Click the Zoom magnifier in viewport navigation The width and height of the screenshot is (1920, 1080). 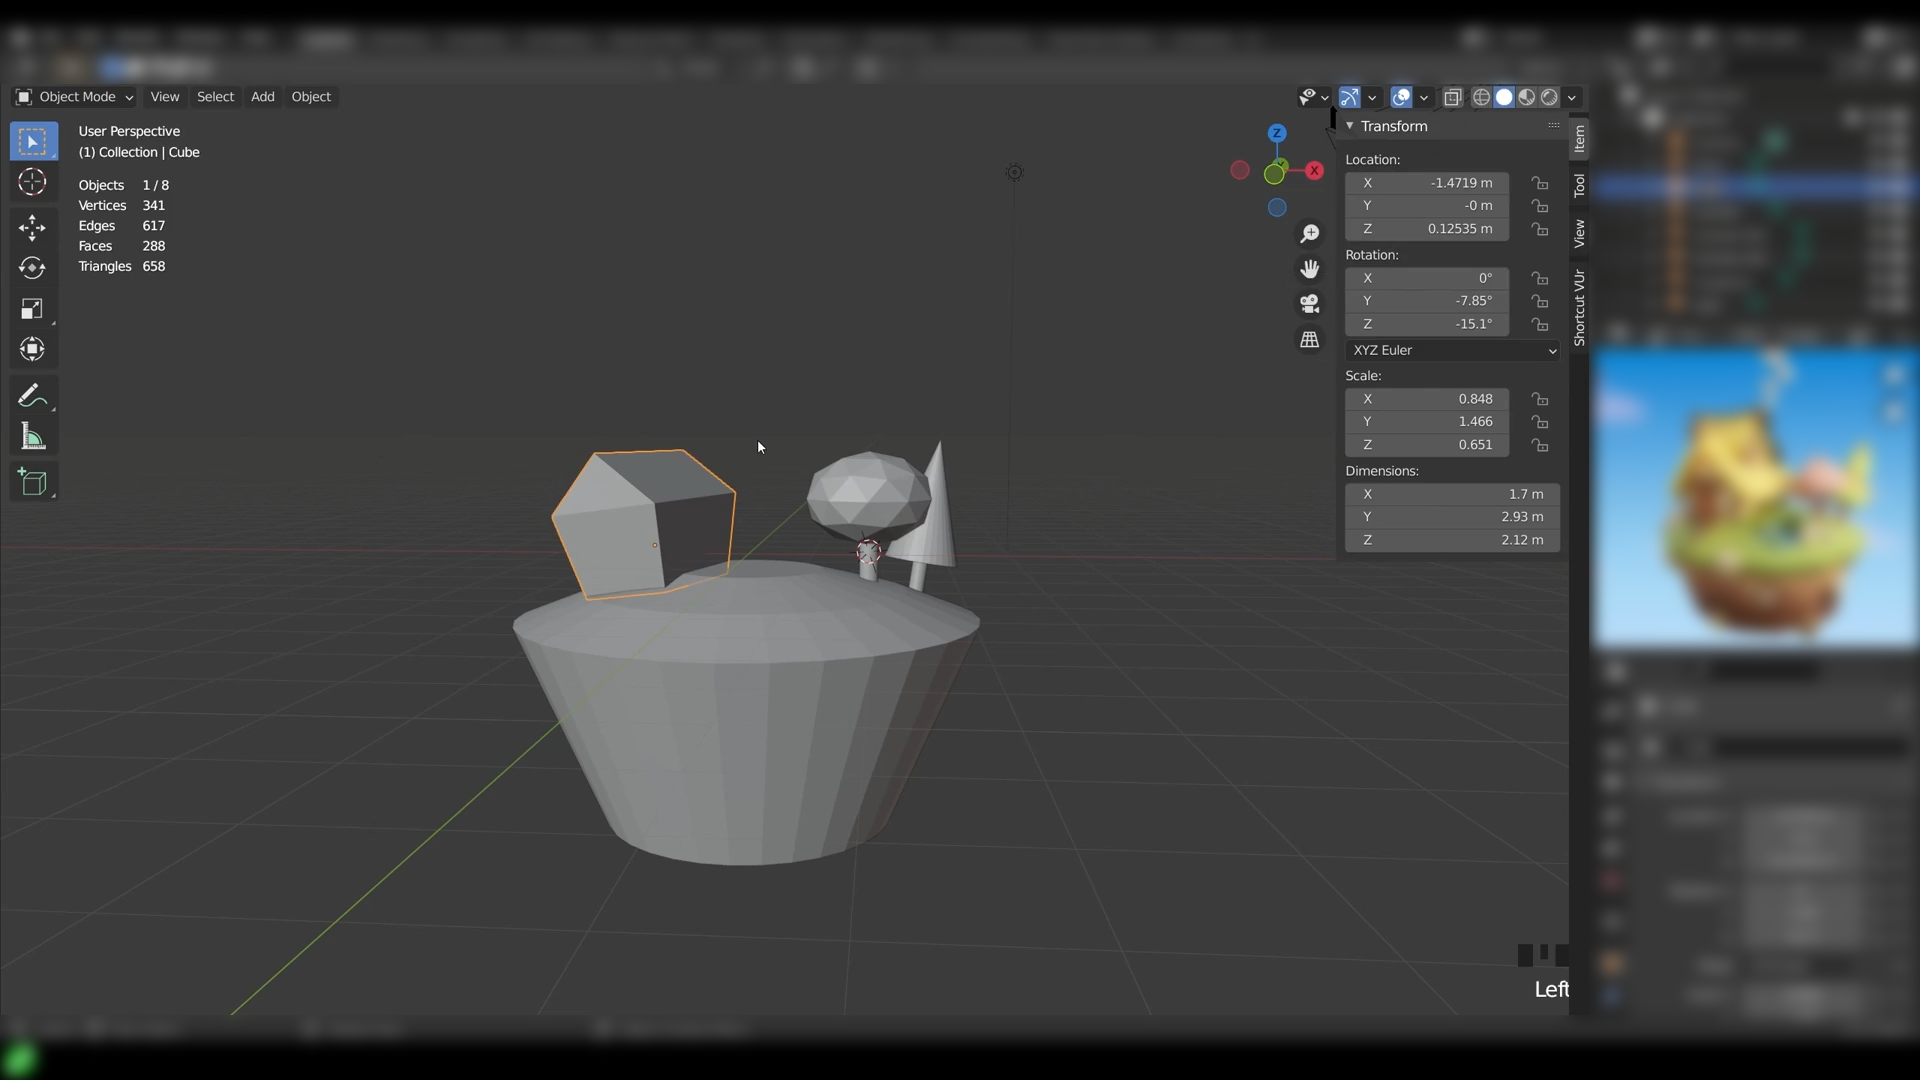point(1310,233)
